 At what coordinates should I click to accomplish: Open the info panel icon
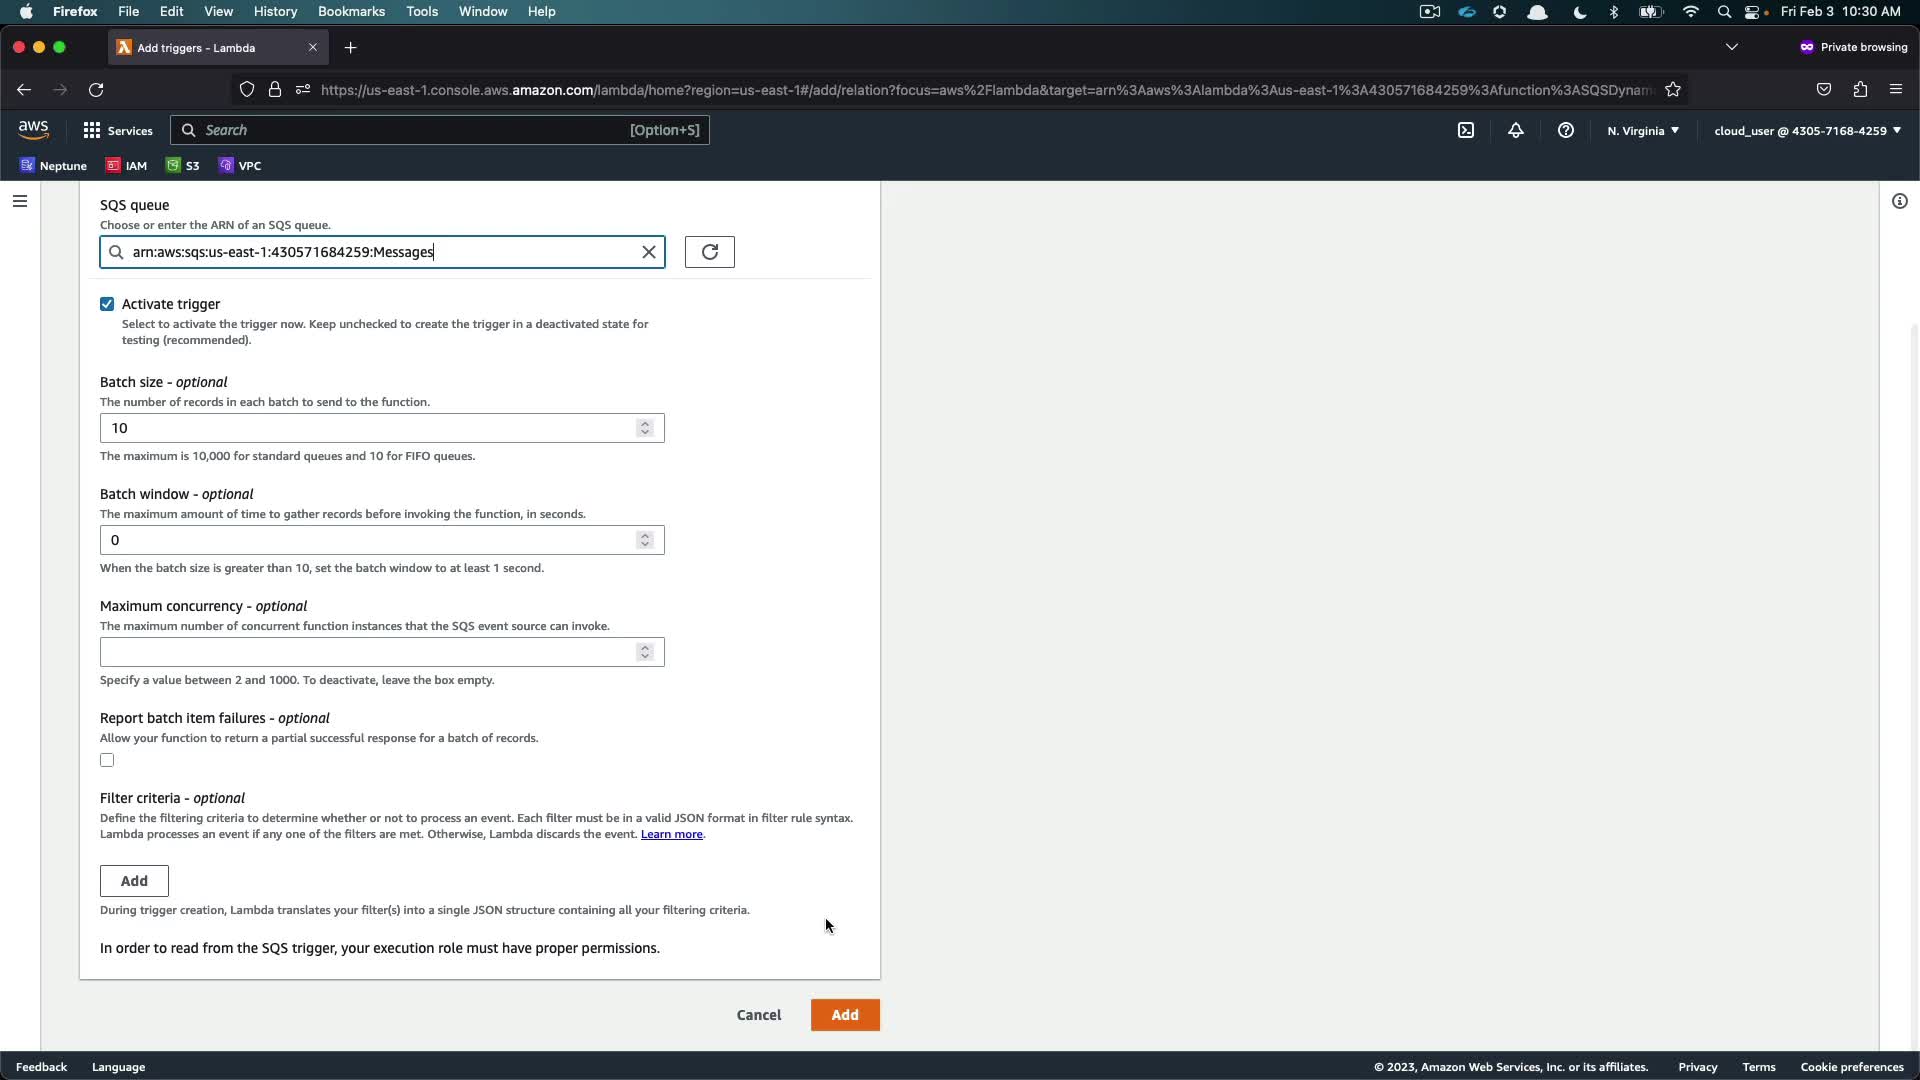coord(1899,201)
